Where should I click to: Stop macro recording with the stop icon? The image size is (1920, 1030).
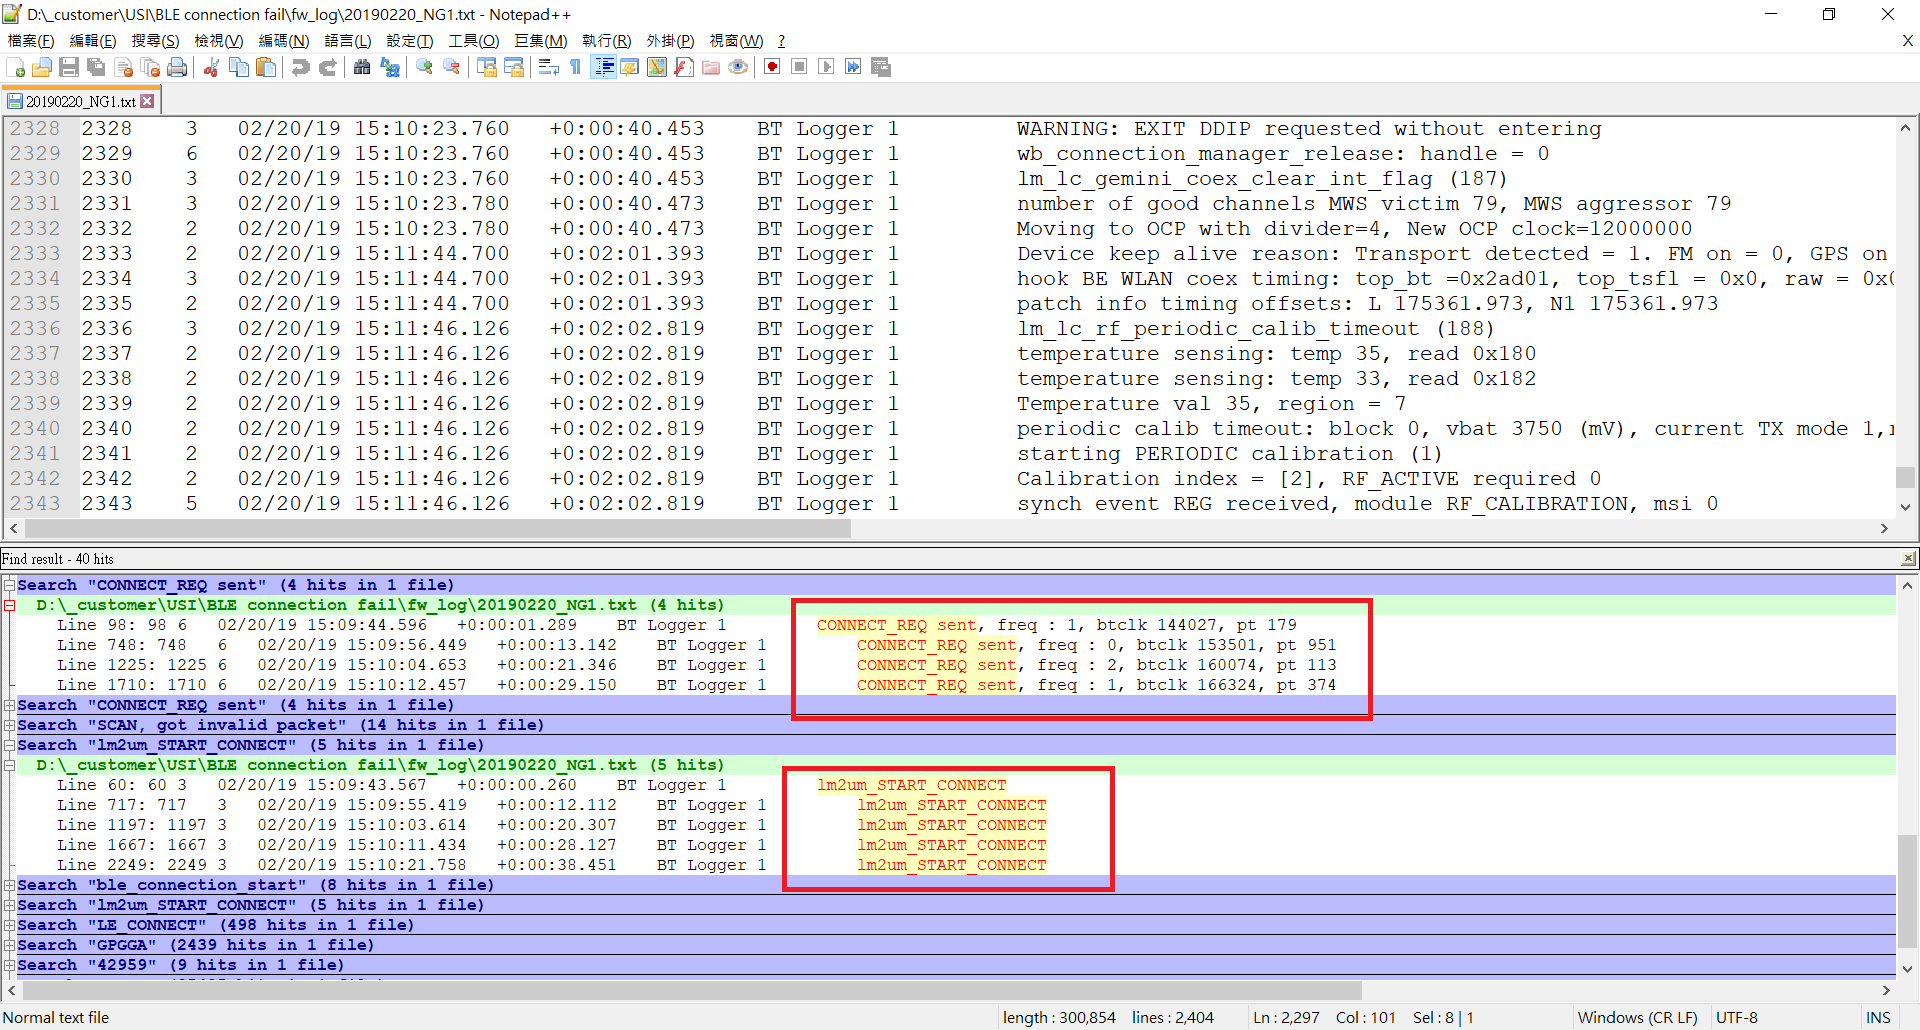pos(799,67)
